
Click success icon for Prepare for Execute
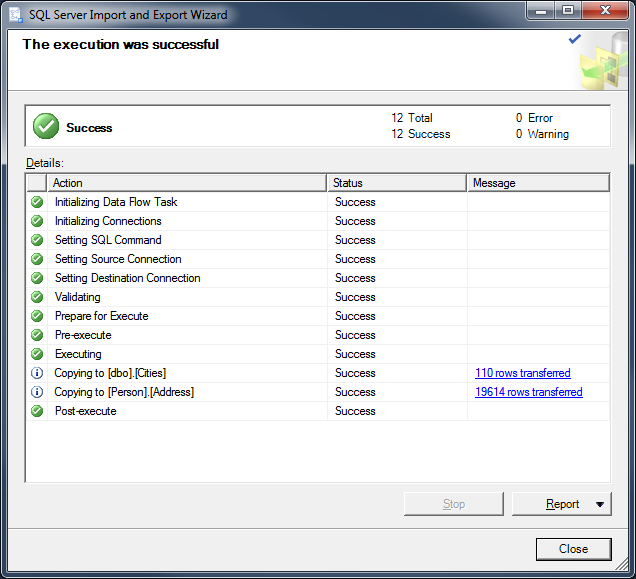(37, 316)
